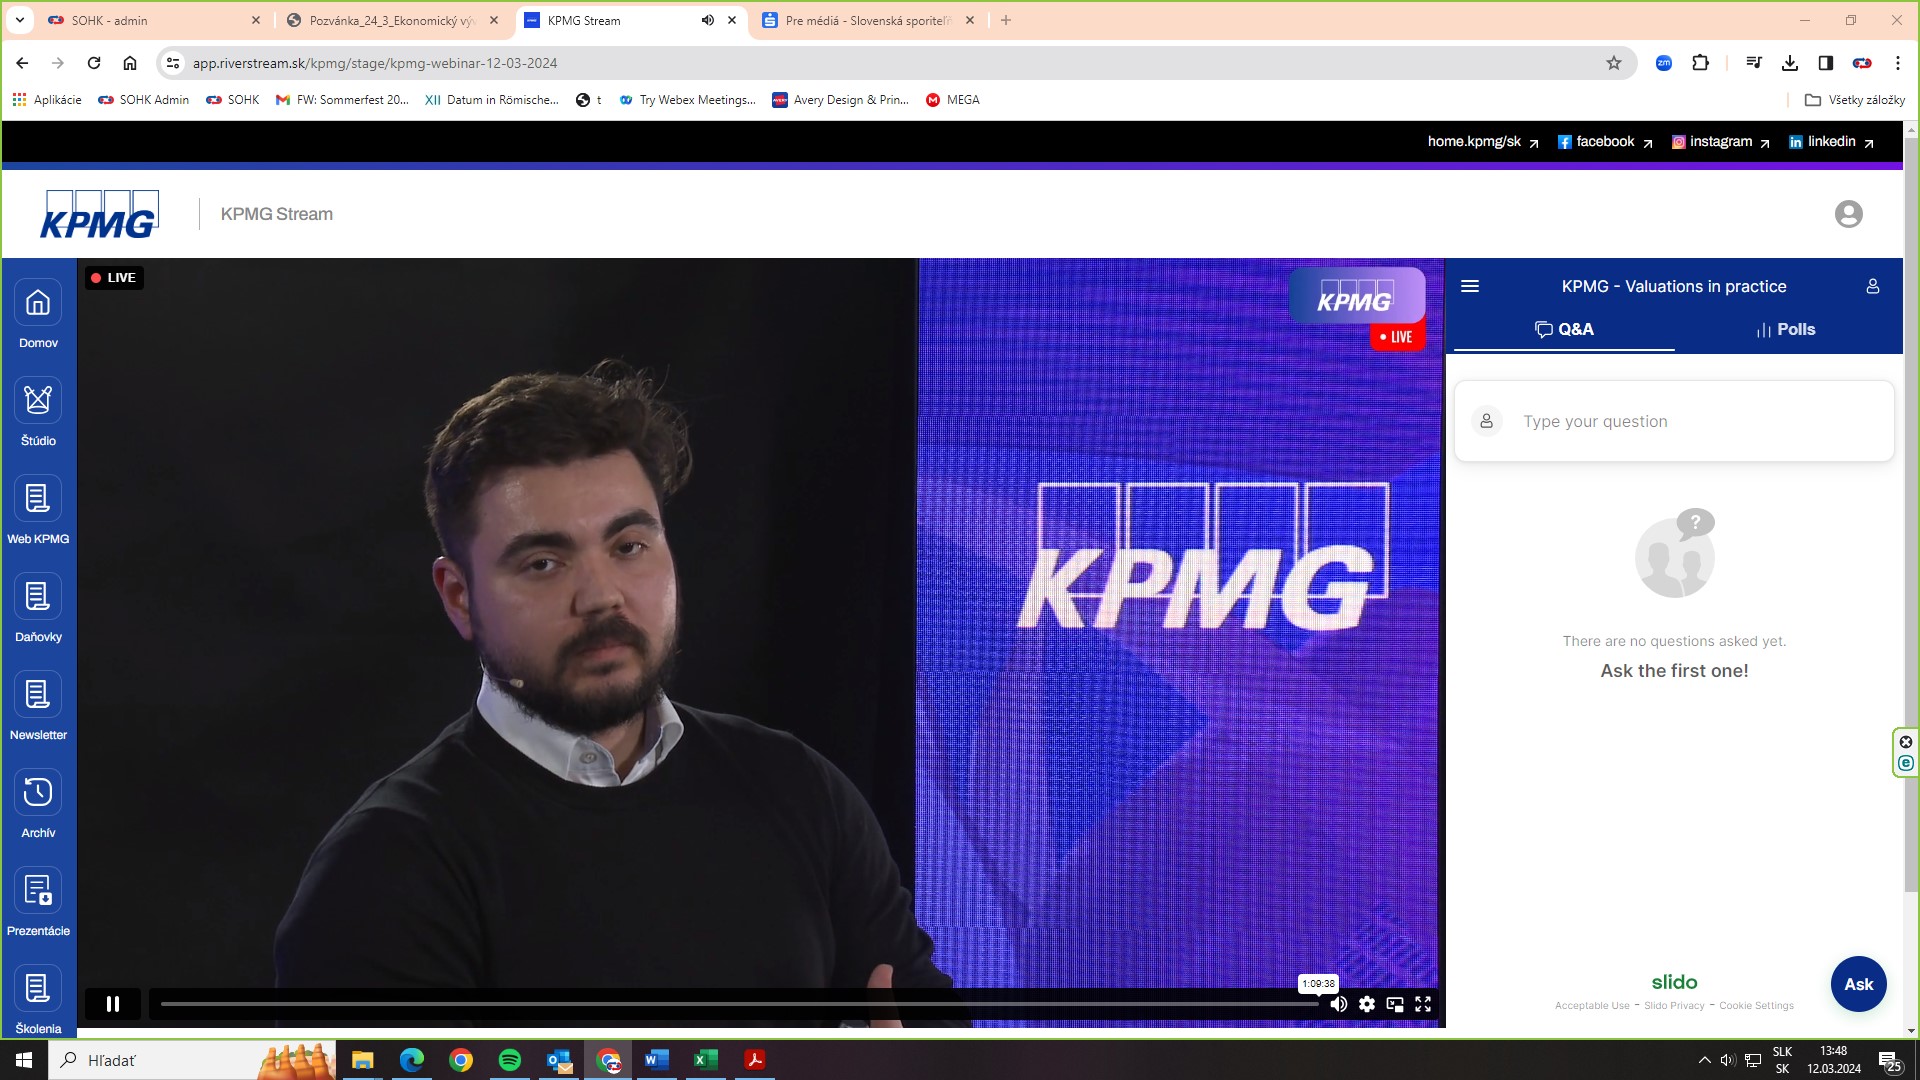Screen dimensions: 1920x1080
Task: Click the KPMG logo
Action: click(x=99, y=214)
